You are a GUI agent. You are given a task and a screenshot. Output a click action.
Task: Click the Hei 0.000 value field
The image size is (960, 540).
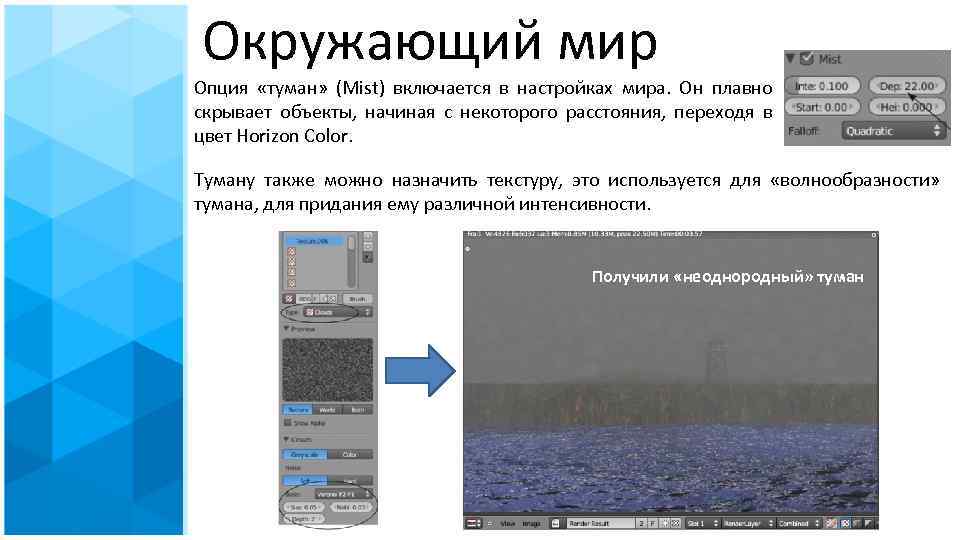[907, 107]
